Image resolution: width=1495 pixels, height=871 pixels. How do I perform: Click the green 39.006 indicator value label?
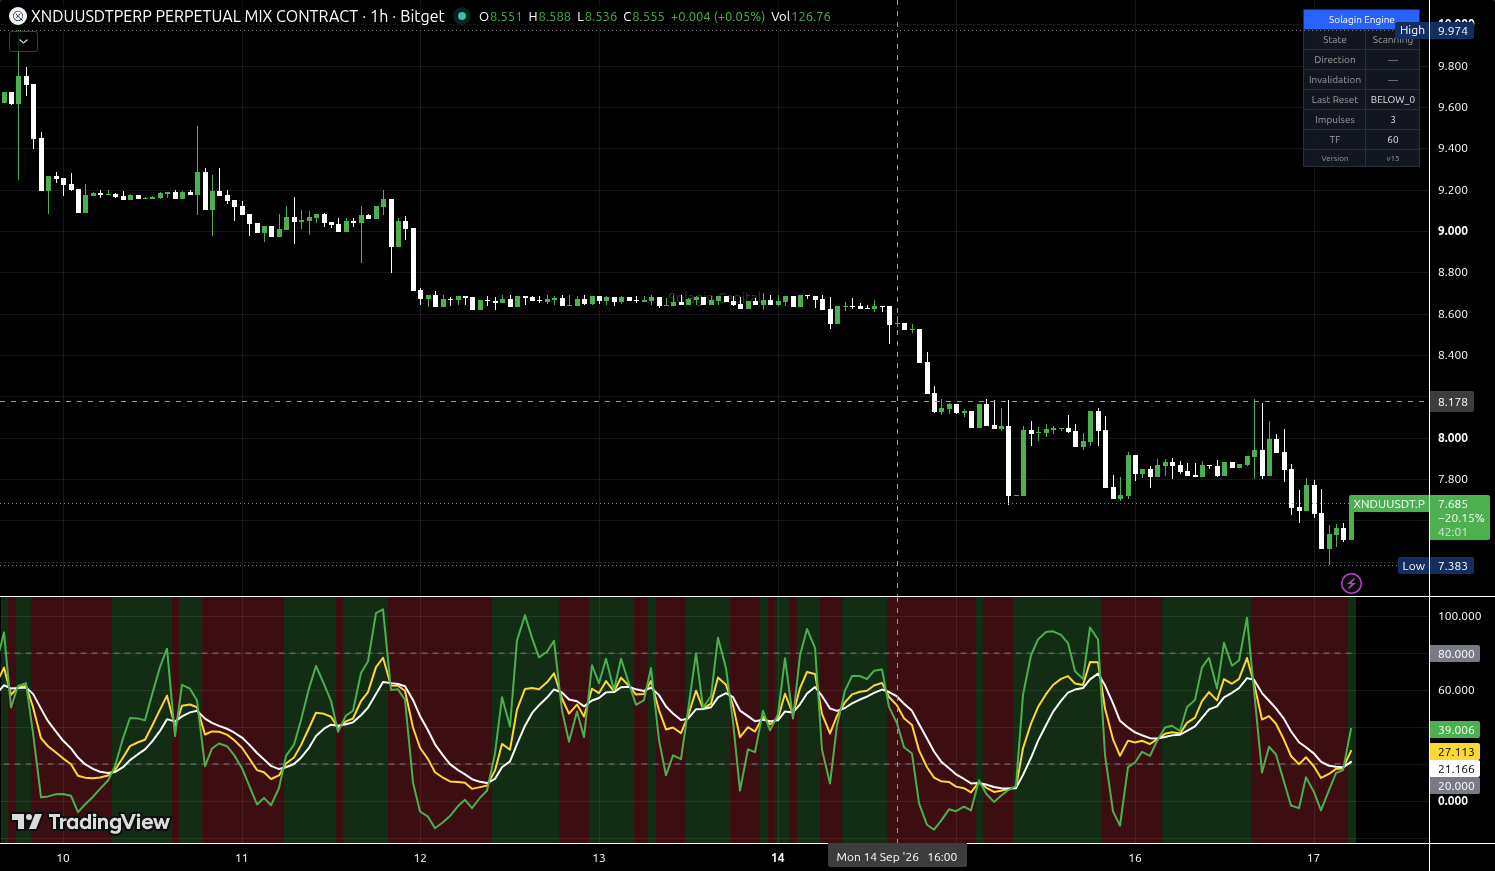tap(1456, 730)
